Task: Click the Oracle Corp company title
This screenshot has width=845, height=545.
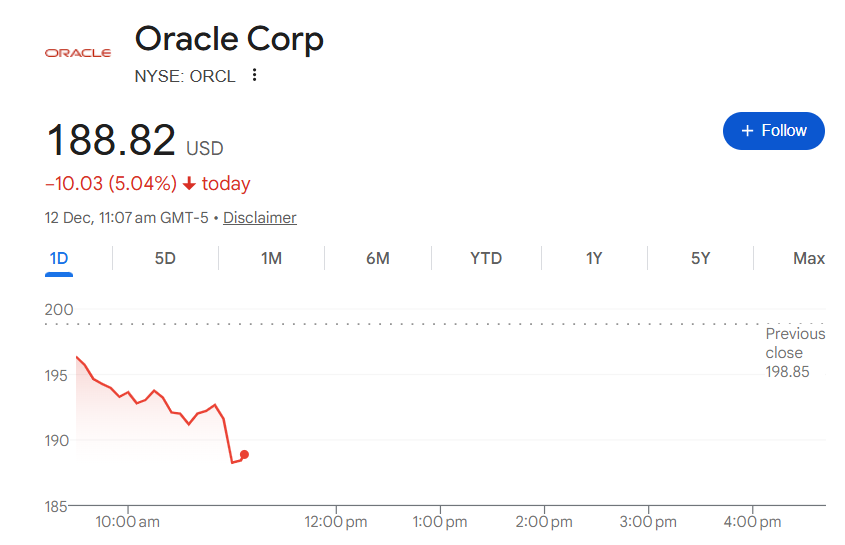Action: click(x=229, y=39)
